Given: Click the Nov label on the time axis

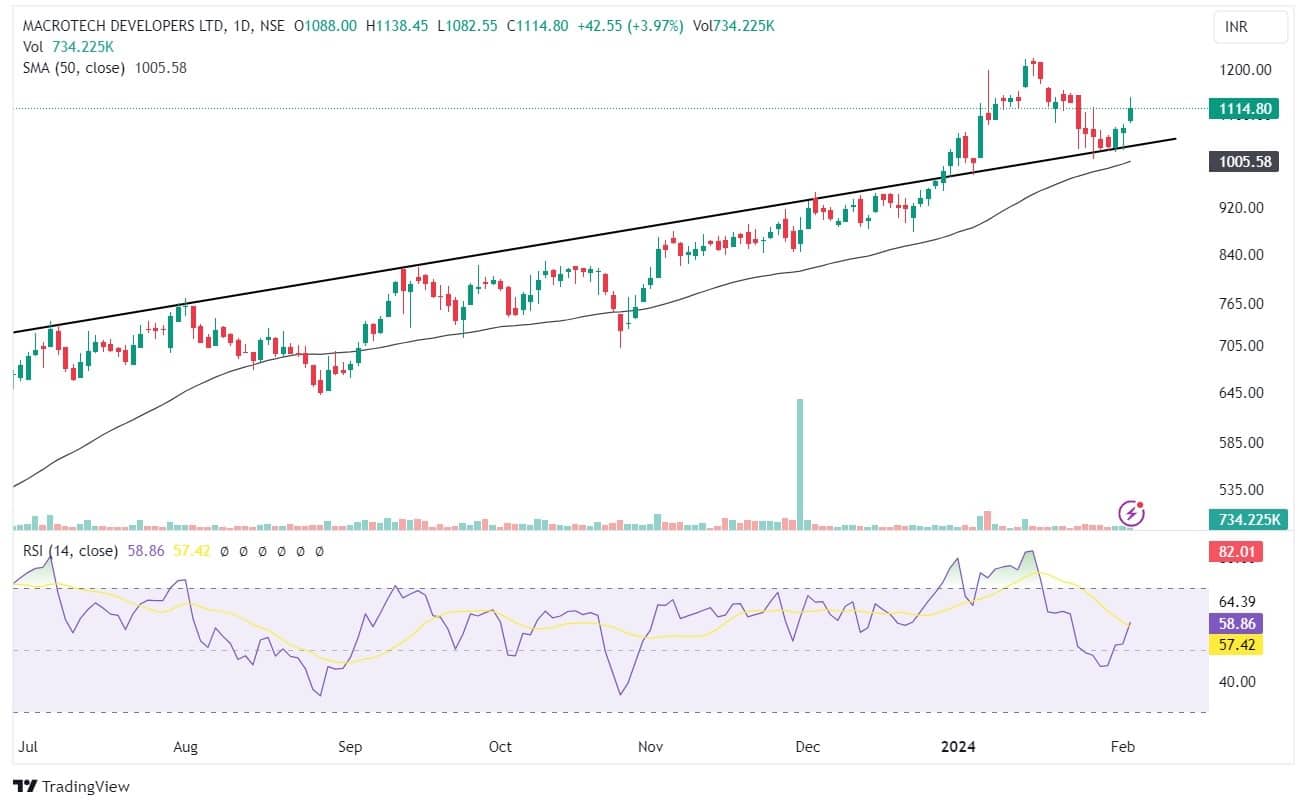Looking at the screenshot, I should tap(651, 747).
